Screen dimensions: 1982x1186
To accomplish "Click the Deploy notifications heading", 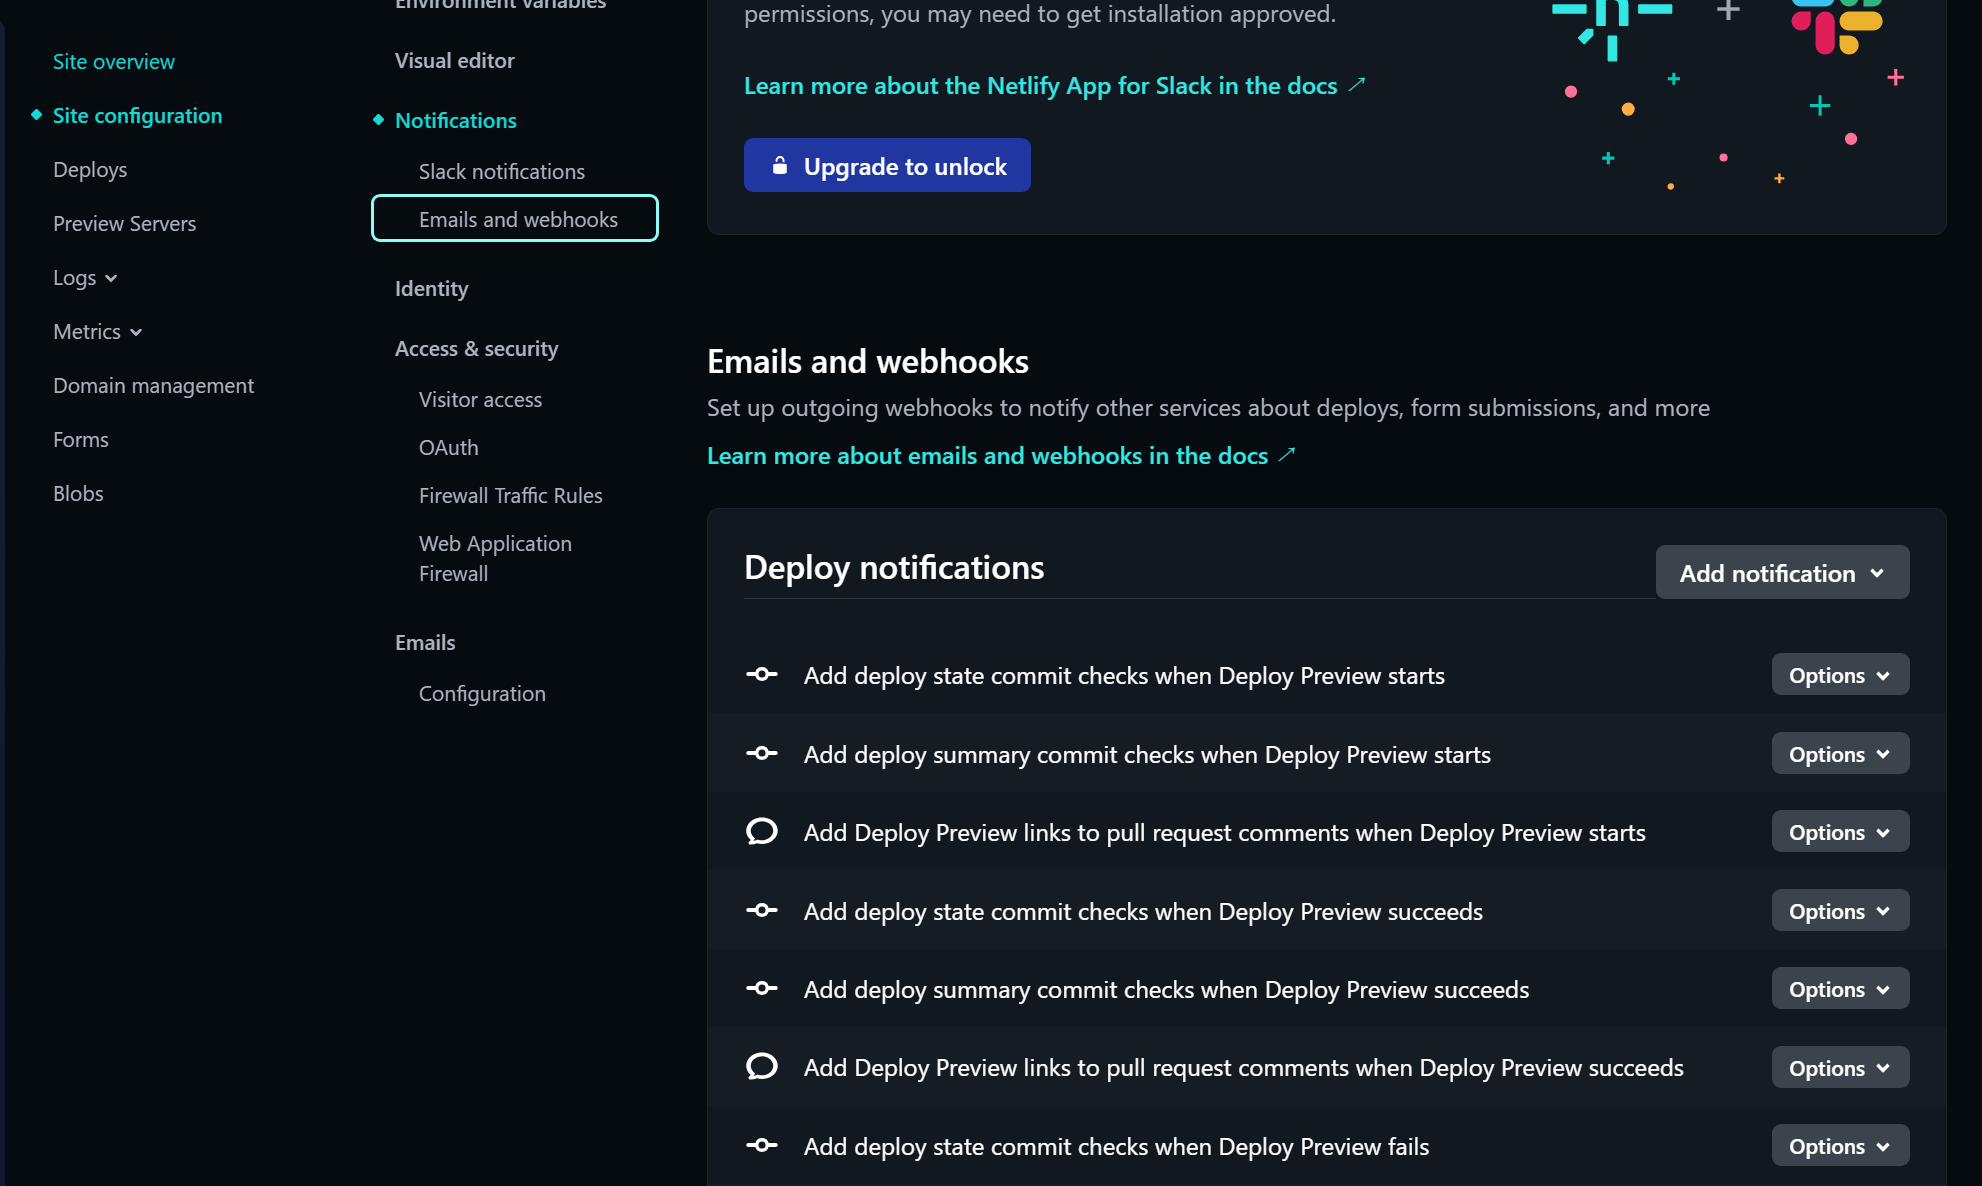I will tap(894, 567).
